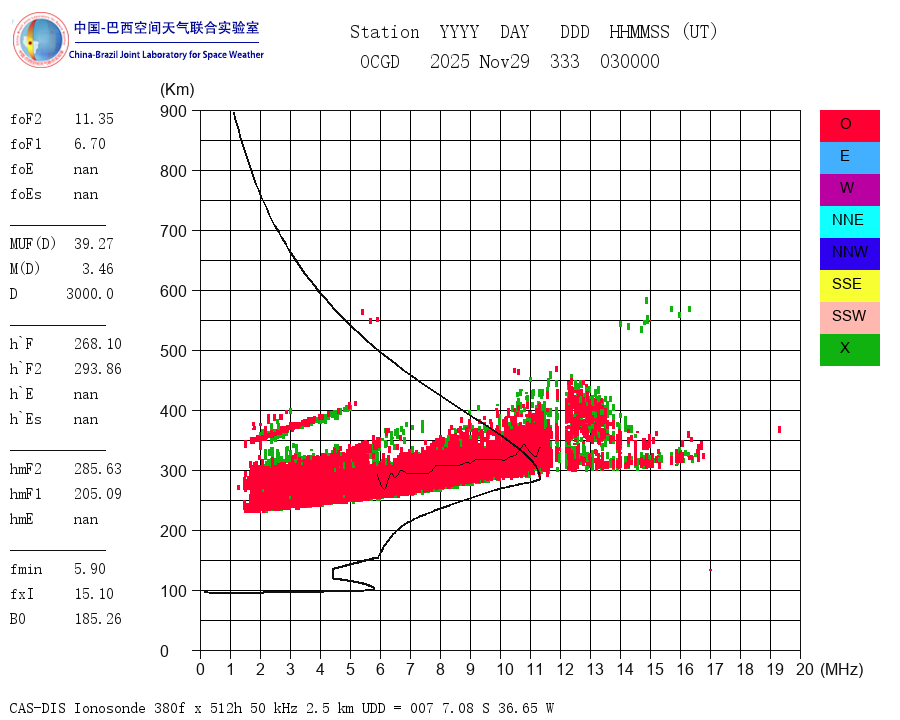Select the MUF(D) value 39.27
Viewport: 900px width, 720px height.
point(94,243)
